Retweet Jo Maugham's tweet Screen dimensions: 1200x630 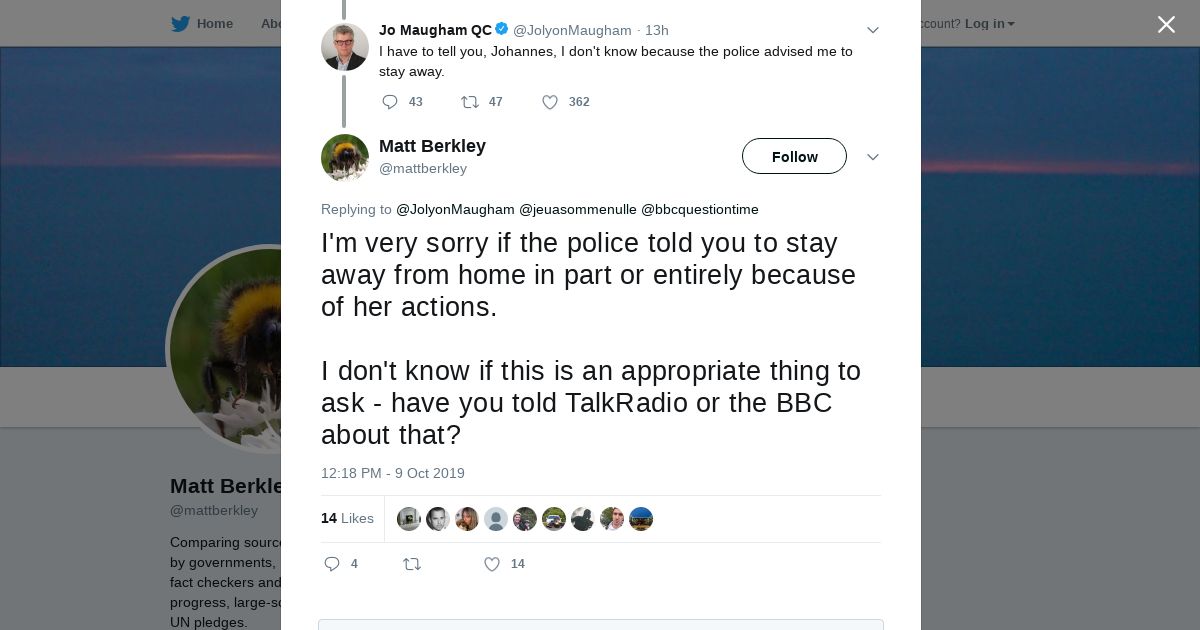click(x=469, y=102)
